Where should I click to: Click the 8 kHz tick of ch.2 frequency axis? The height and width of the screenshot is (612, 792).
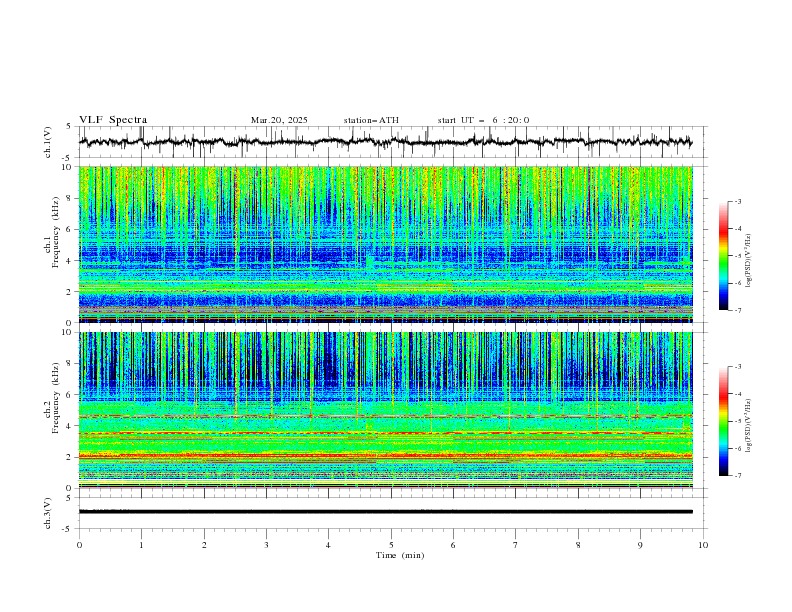click(x=71, y=364)
